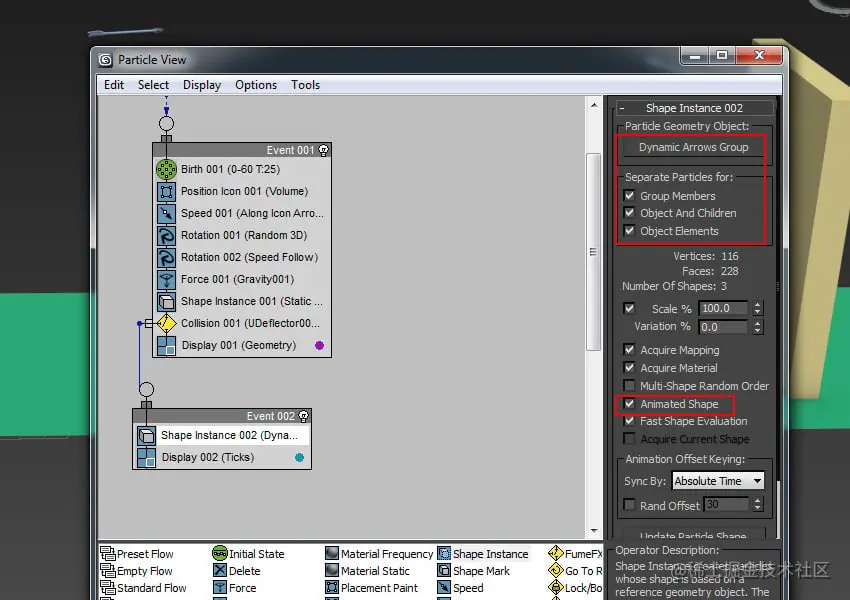Collapse the Shape Instance 002 rollout
Image resolution: width=850 pixels, height=600 pixels.
pos(696,108)
